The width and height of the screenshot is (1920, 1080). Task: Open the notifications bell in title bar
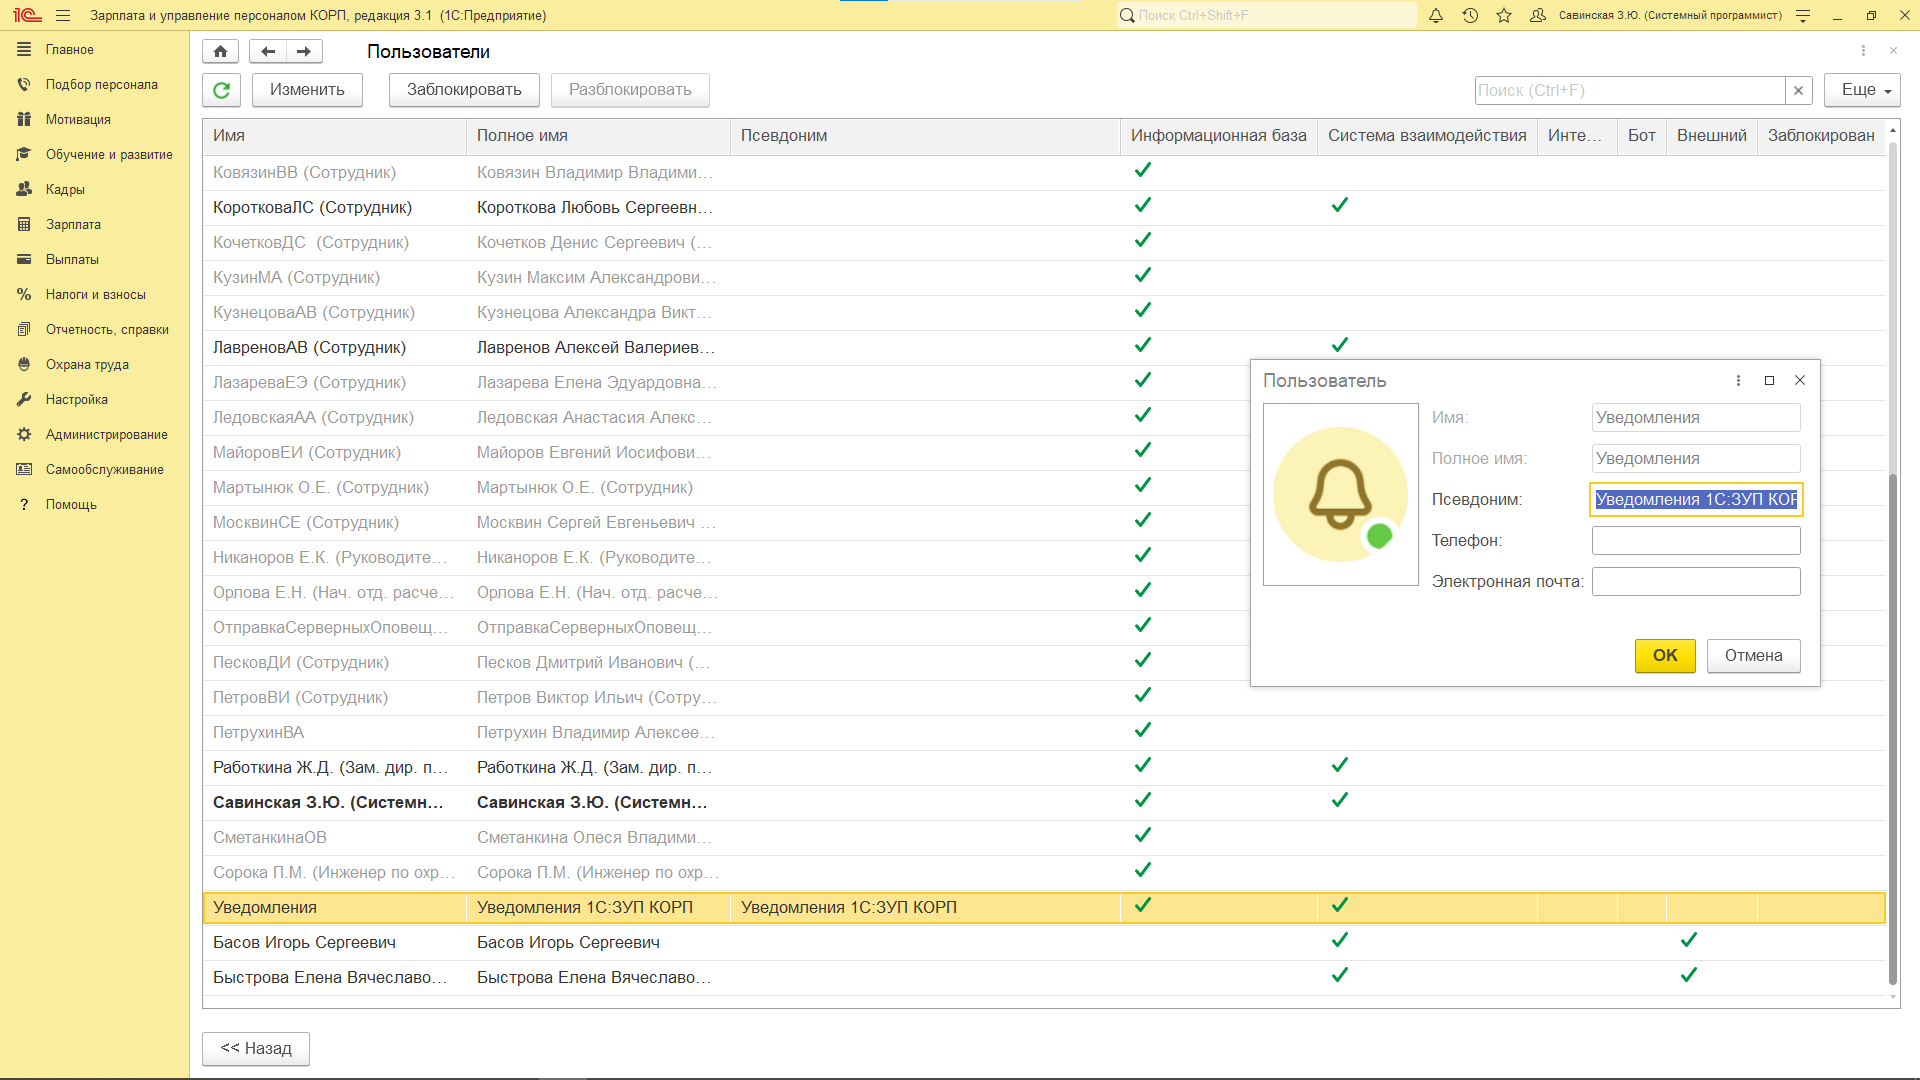[x=1436, y=15]
